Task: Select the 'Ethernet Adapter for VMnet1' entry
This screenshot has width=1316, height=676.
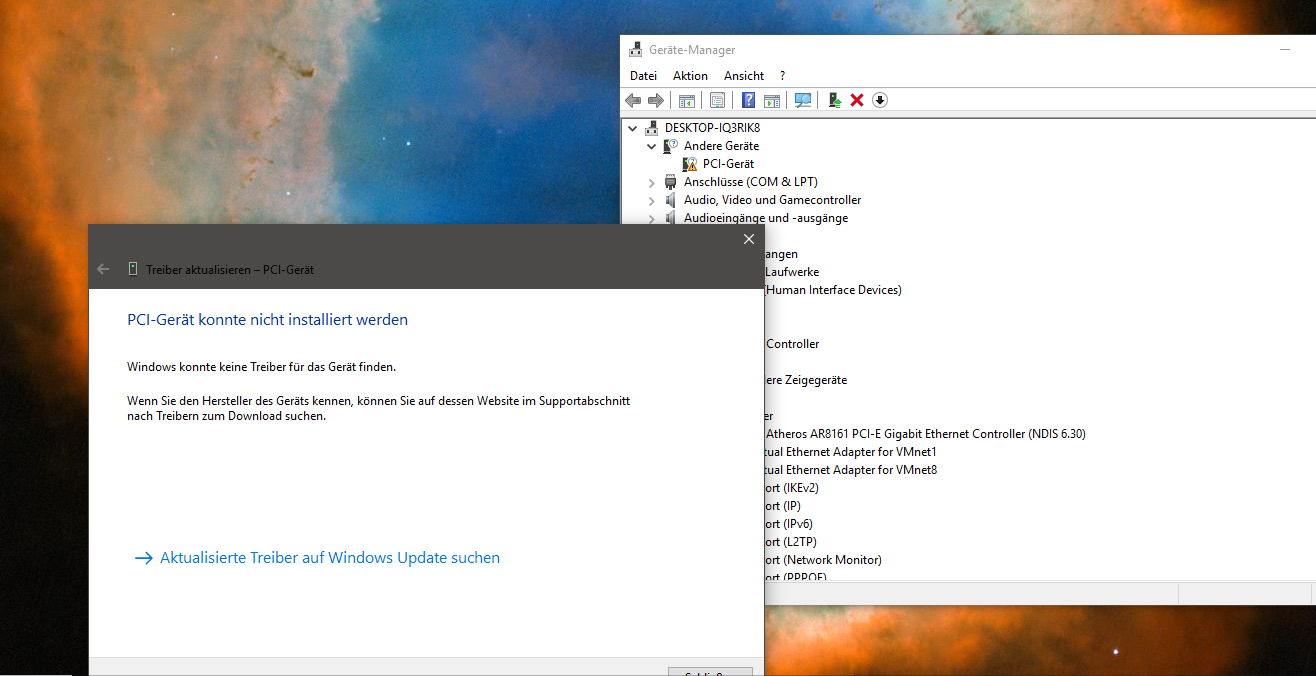Action: pyautogui.click(x=851, y=452)
